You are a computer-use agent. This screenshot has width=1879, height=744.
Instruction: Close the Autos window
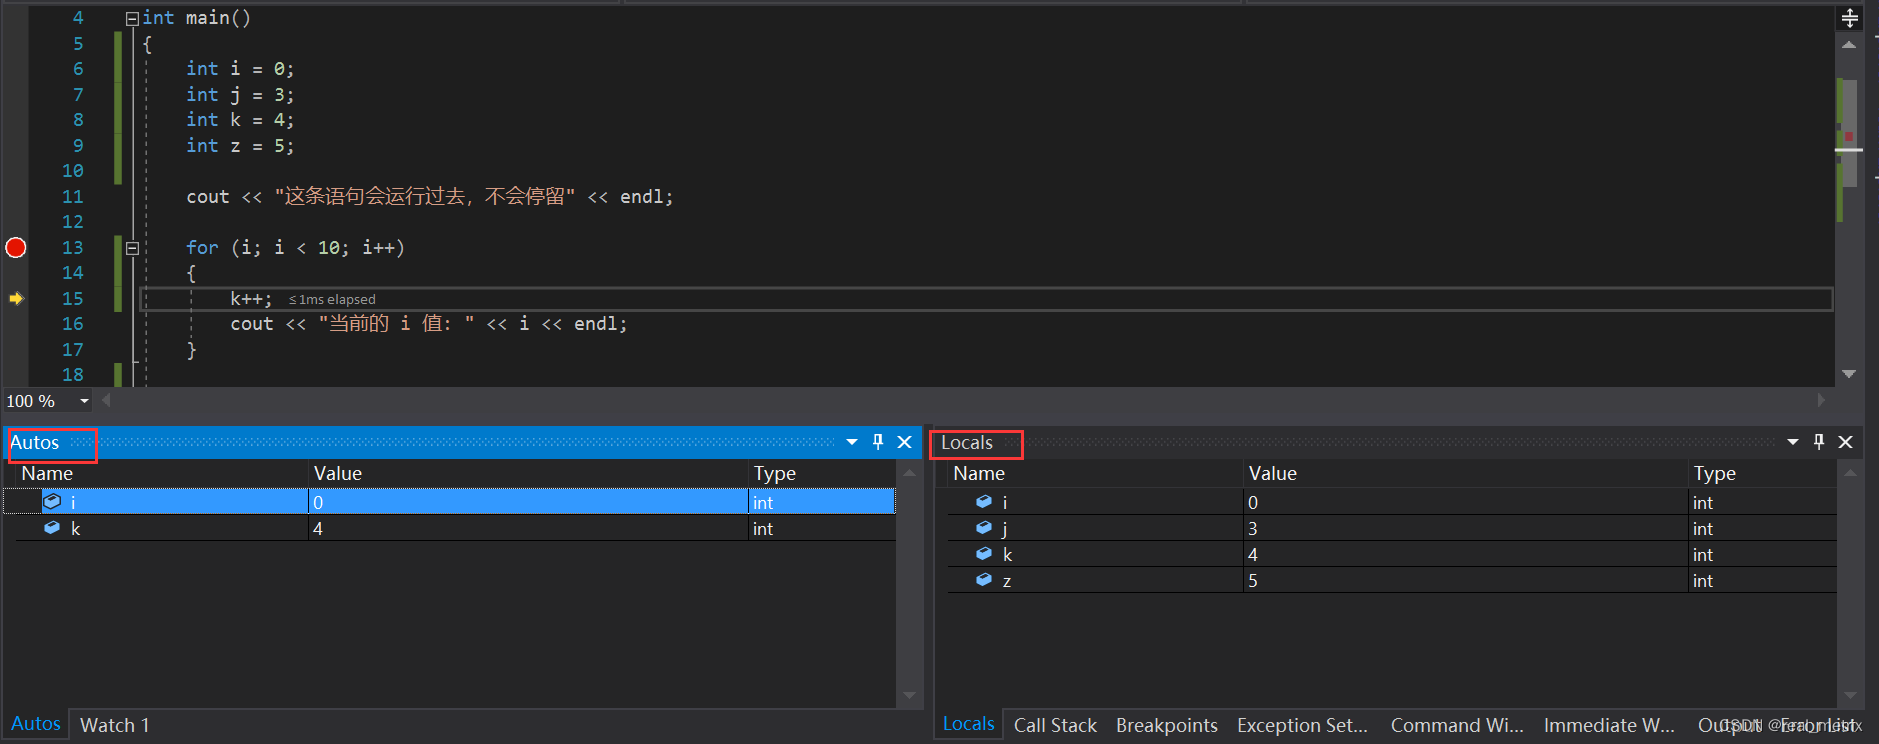[905, 442]
